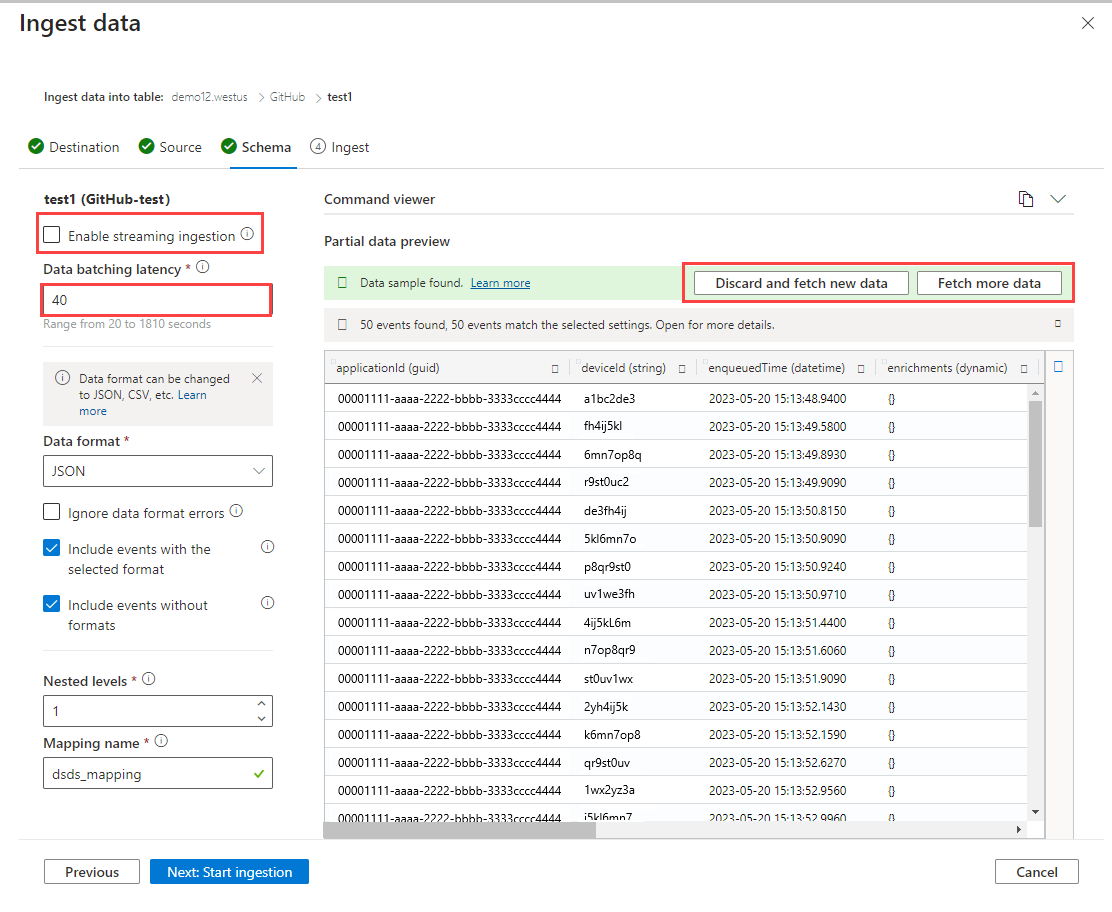Copy the Command viewer contents
This screenshot has height=912, width=1112.
tap(1025, 199)
